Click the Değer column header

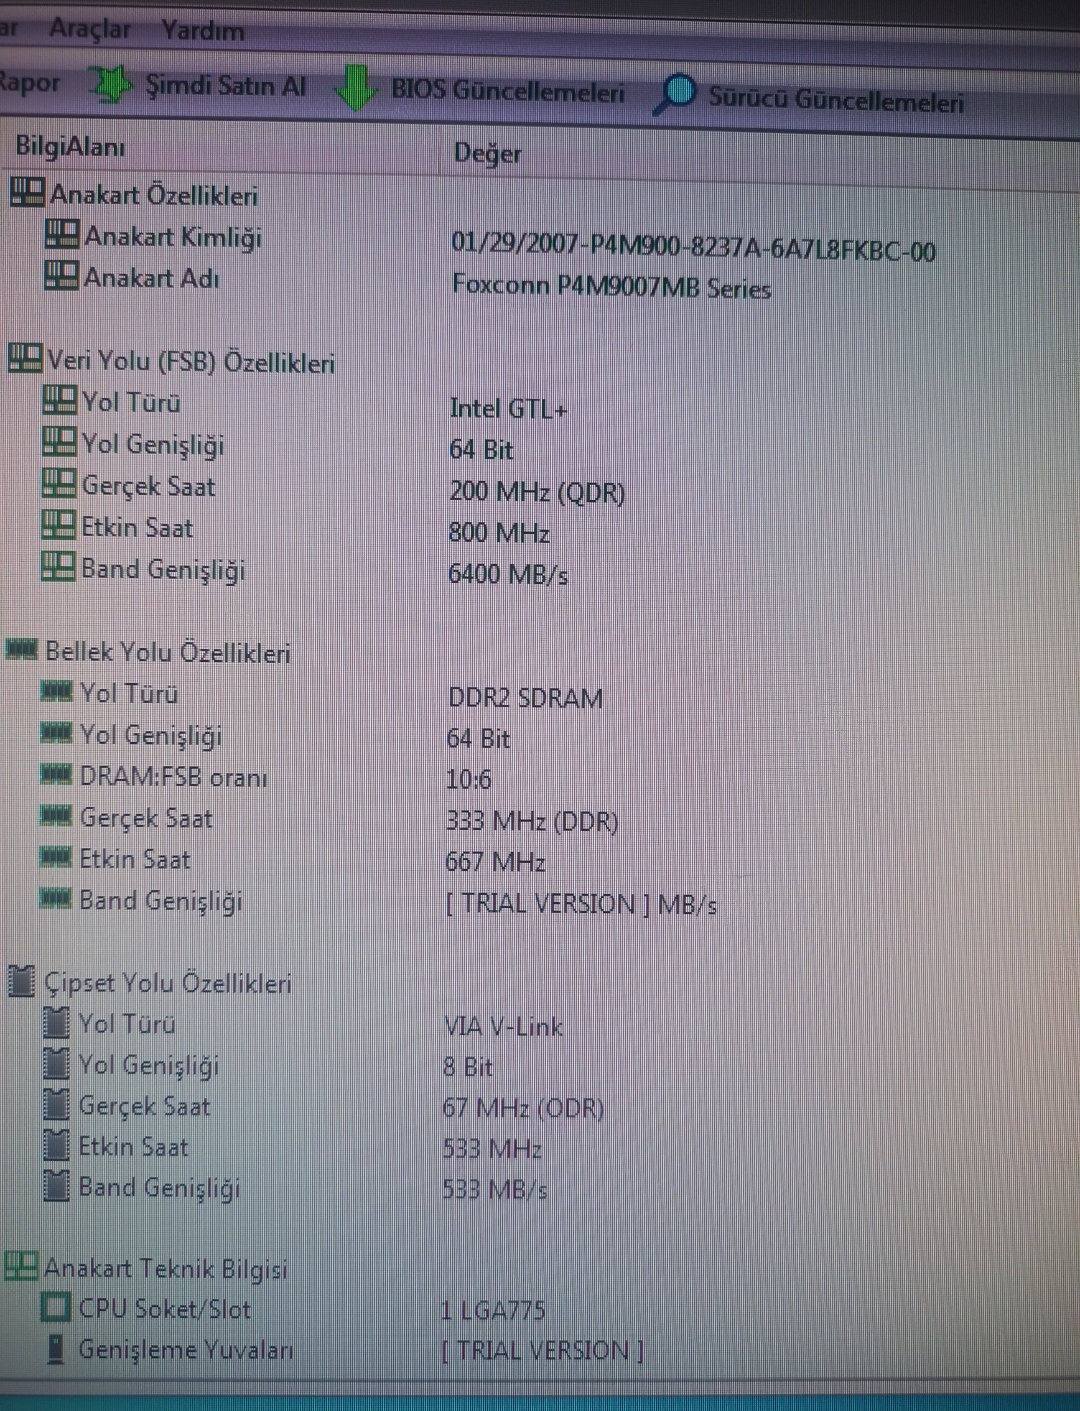(487, 153)
